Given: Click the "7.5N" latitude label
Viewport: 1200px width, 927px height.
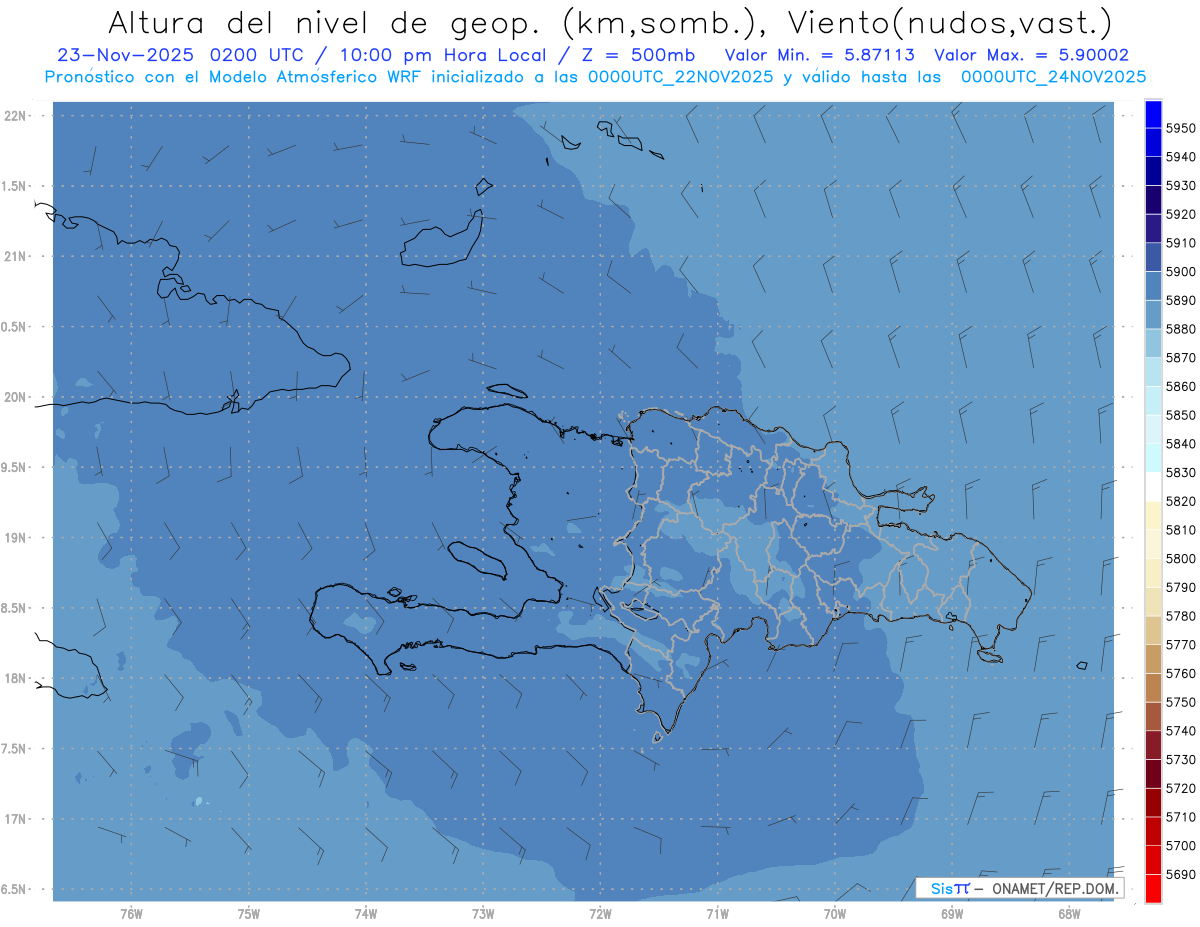Looking at the screenshot, I should pos(13,749).
